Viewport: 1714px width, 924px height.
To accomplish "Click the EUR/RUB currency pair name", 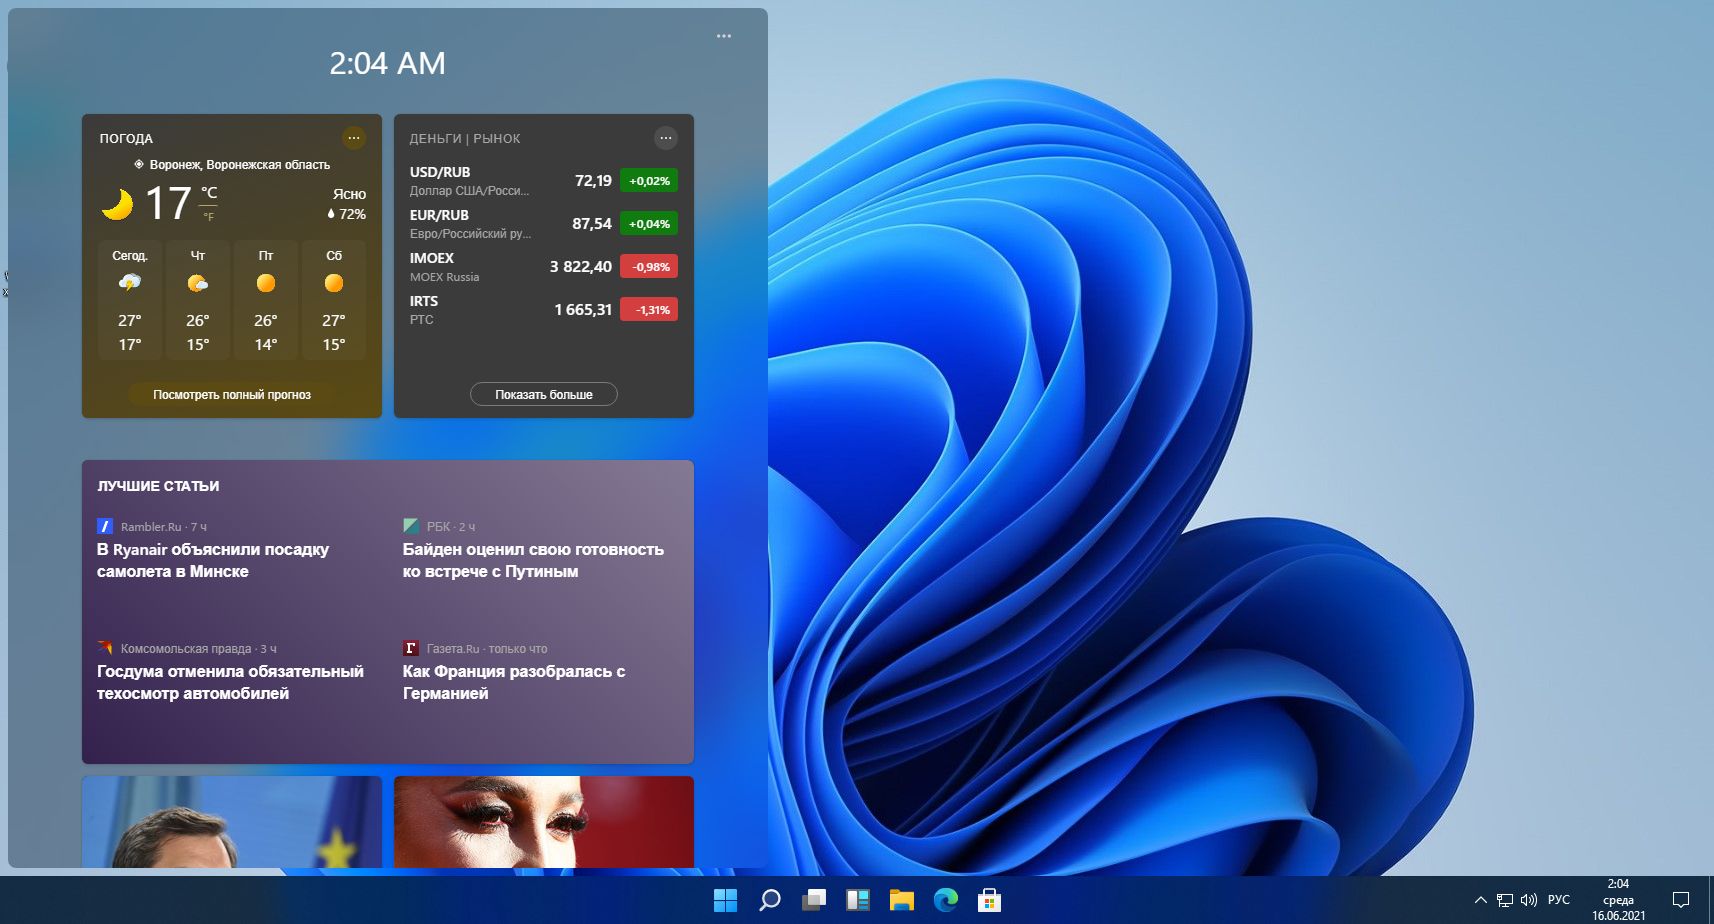I will click(439, 215).
